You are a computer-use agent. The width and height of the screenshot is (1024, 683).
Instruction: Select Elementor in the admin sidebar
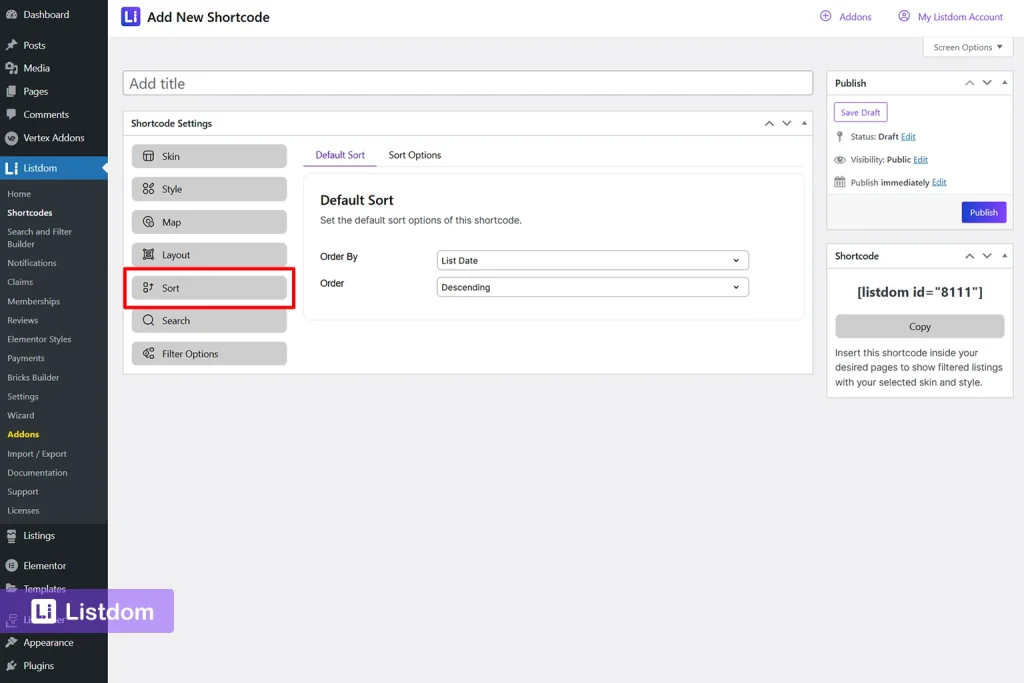(44, 565)
